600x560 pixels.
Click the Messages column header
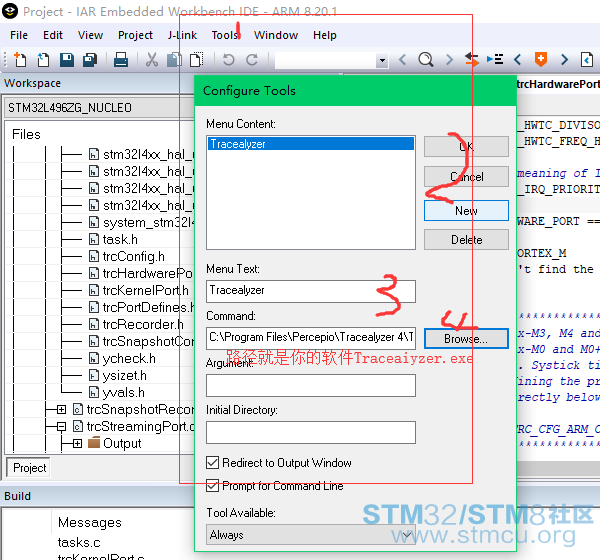(90, 522)
